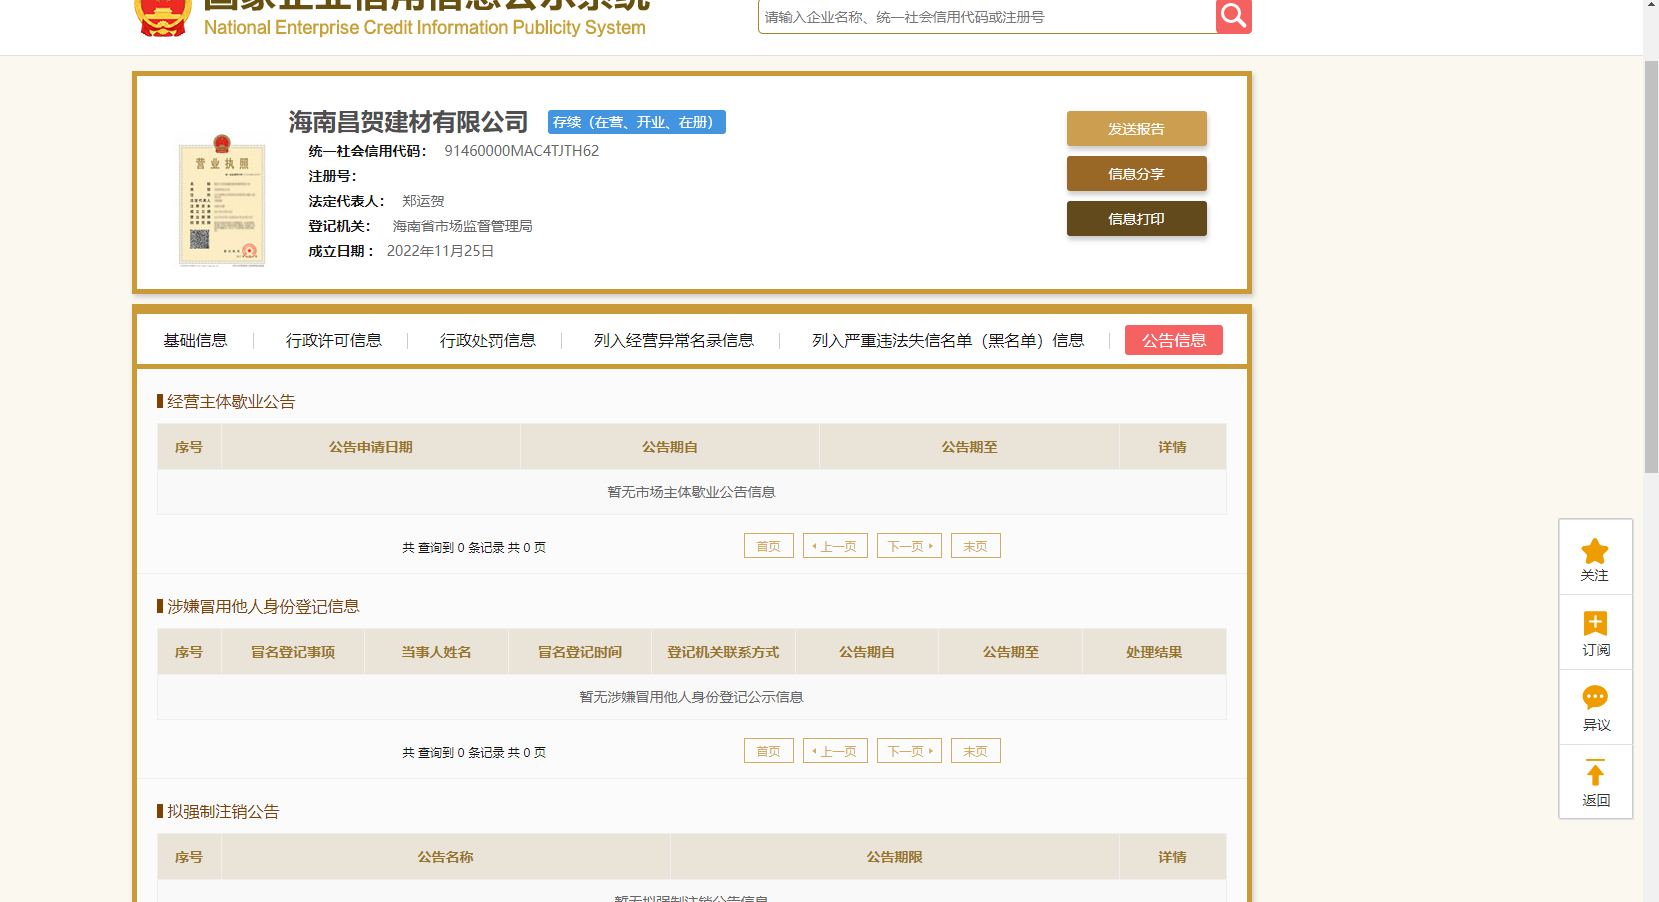This screenshot has height=902, width=1659.
Task: Click the 信息分享 button
Action: coord(1137,174)
